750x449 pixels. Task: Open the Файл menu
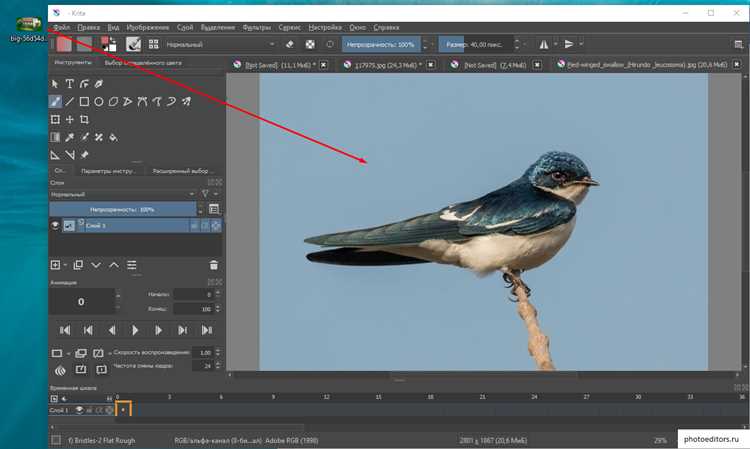point(62,27)
